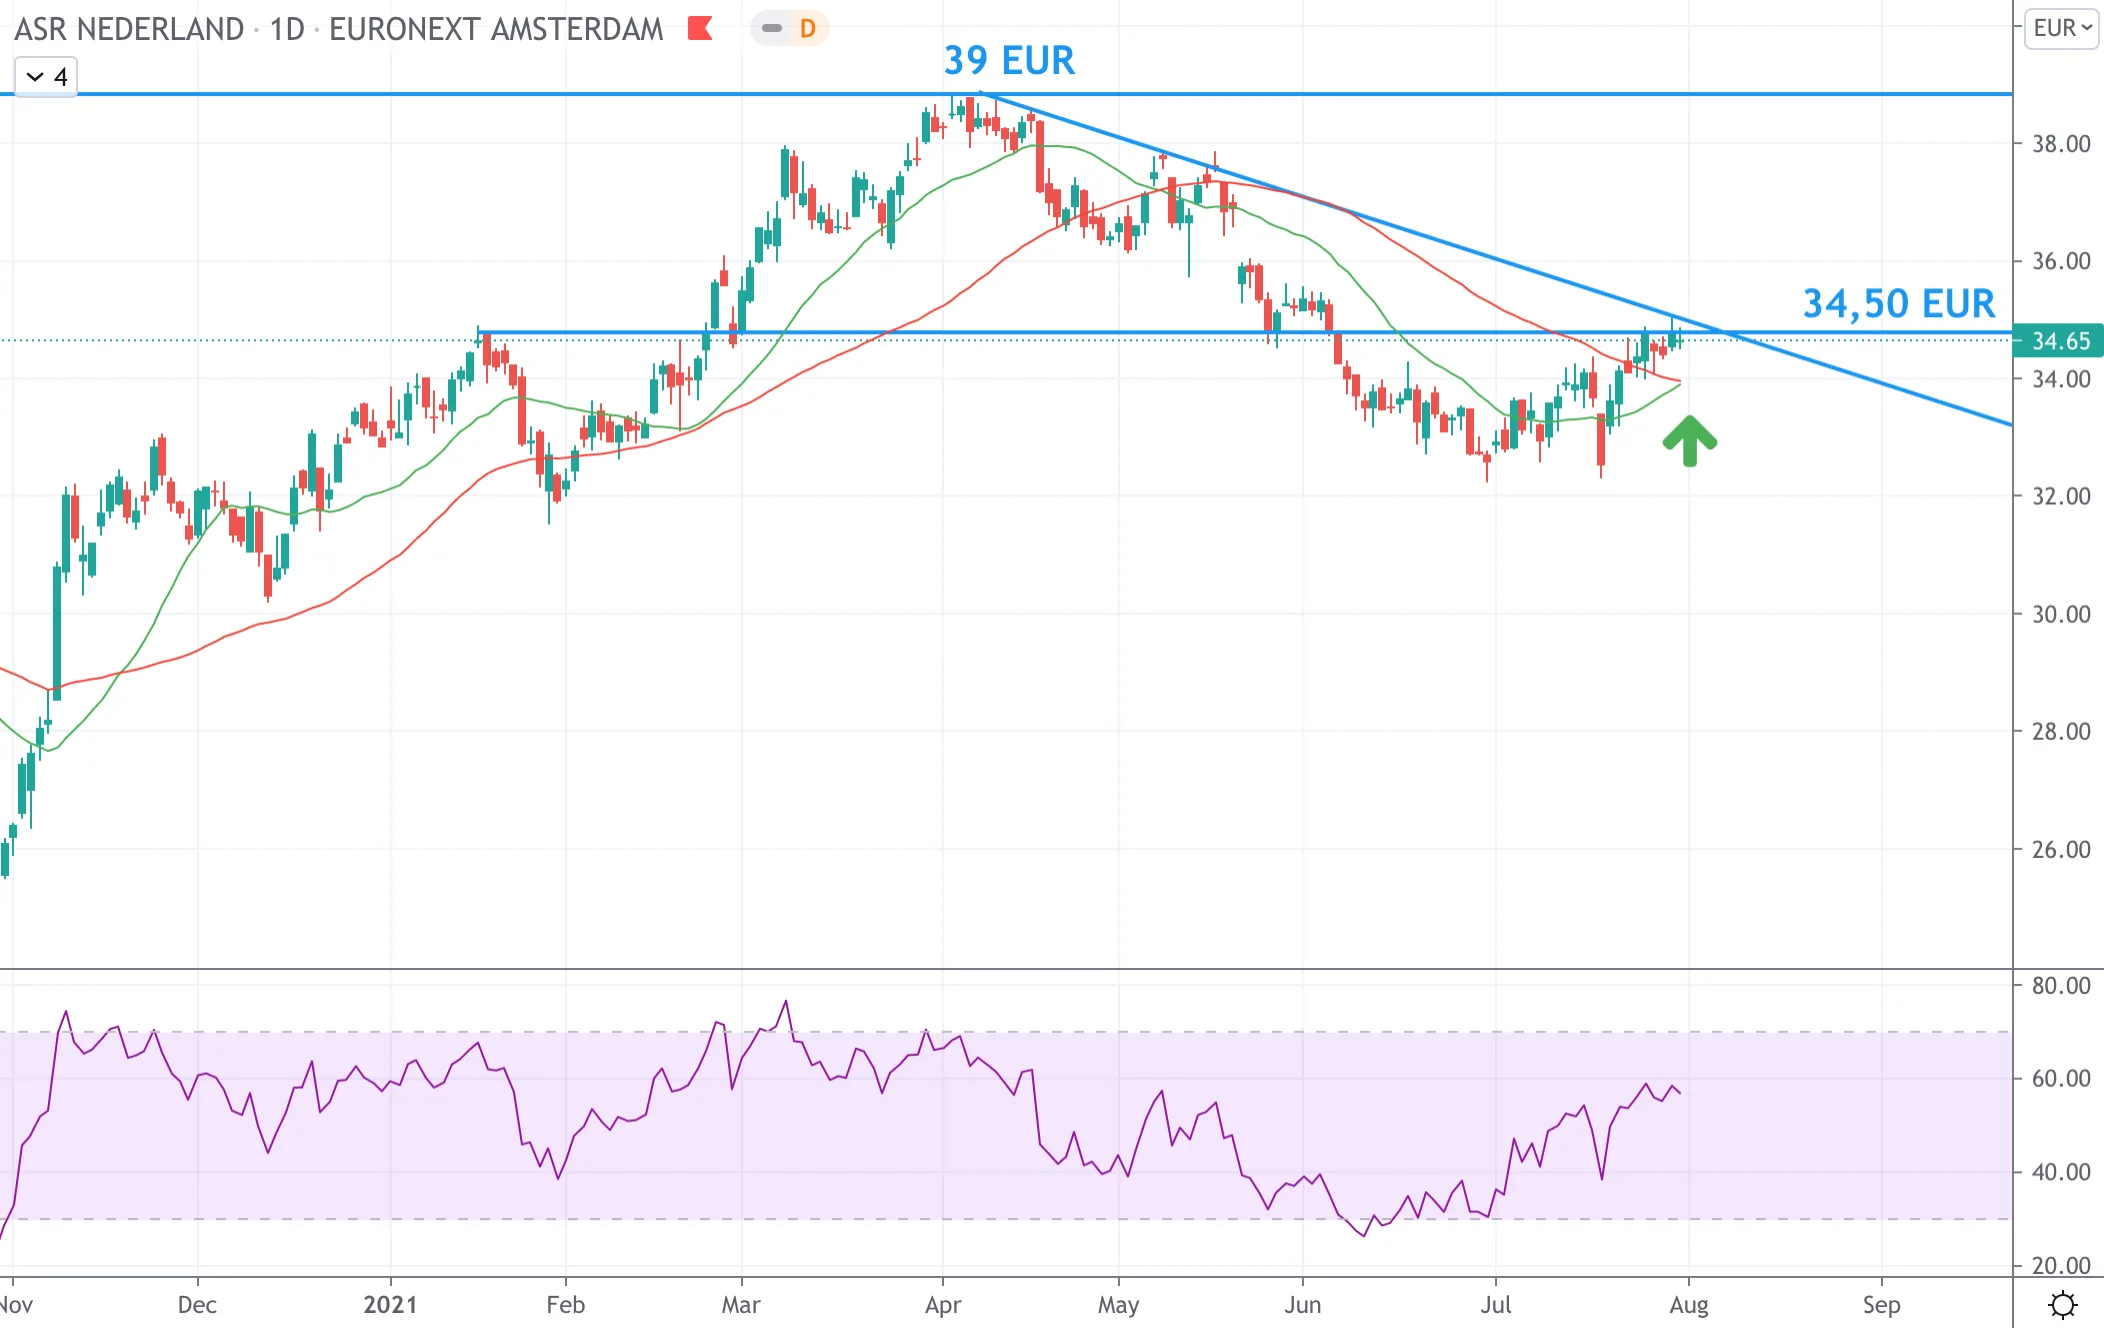Click the current price label 34.65
This screenshot has width=2104, height=1328.
2059,341
